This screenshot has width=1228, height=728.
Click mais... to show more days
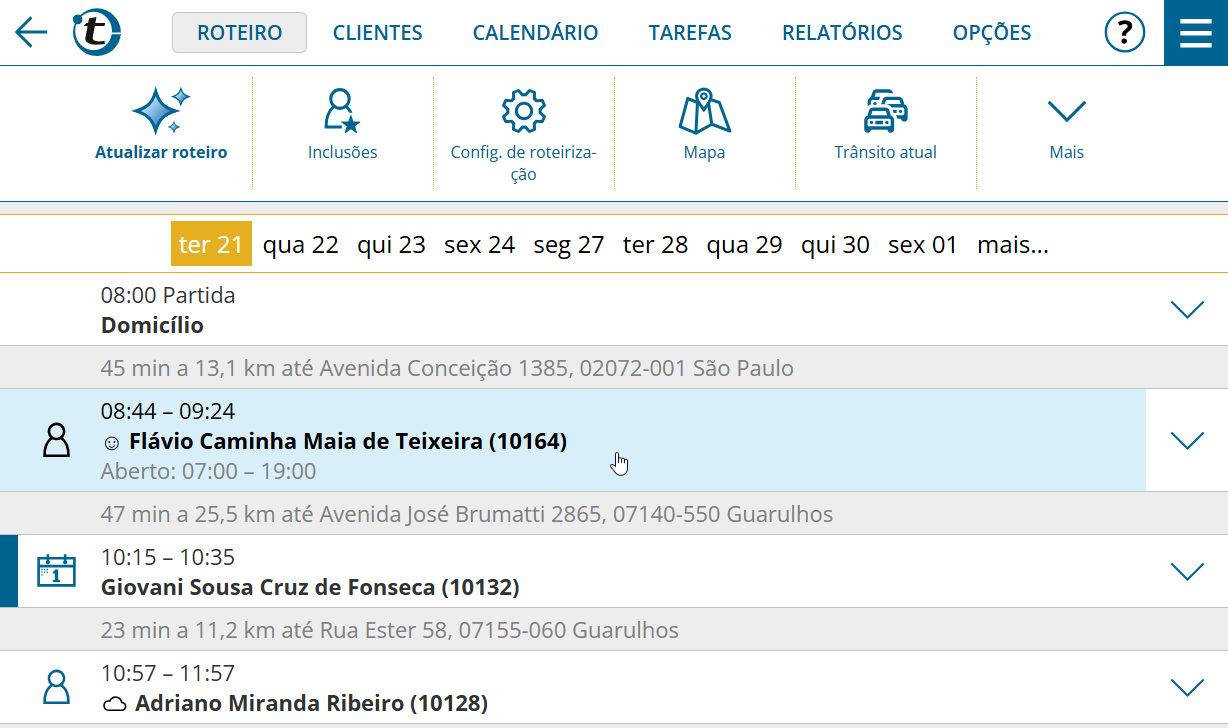(x=1012, y=245)
